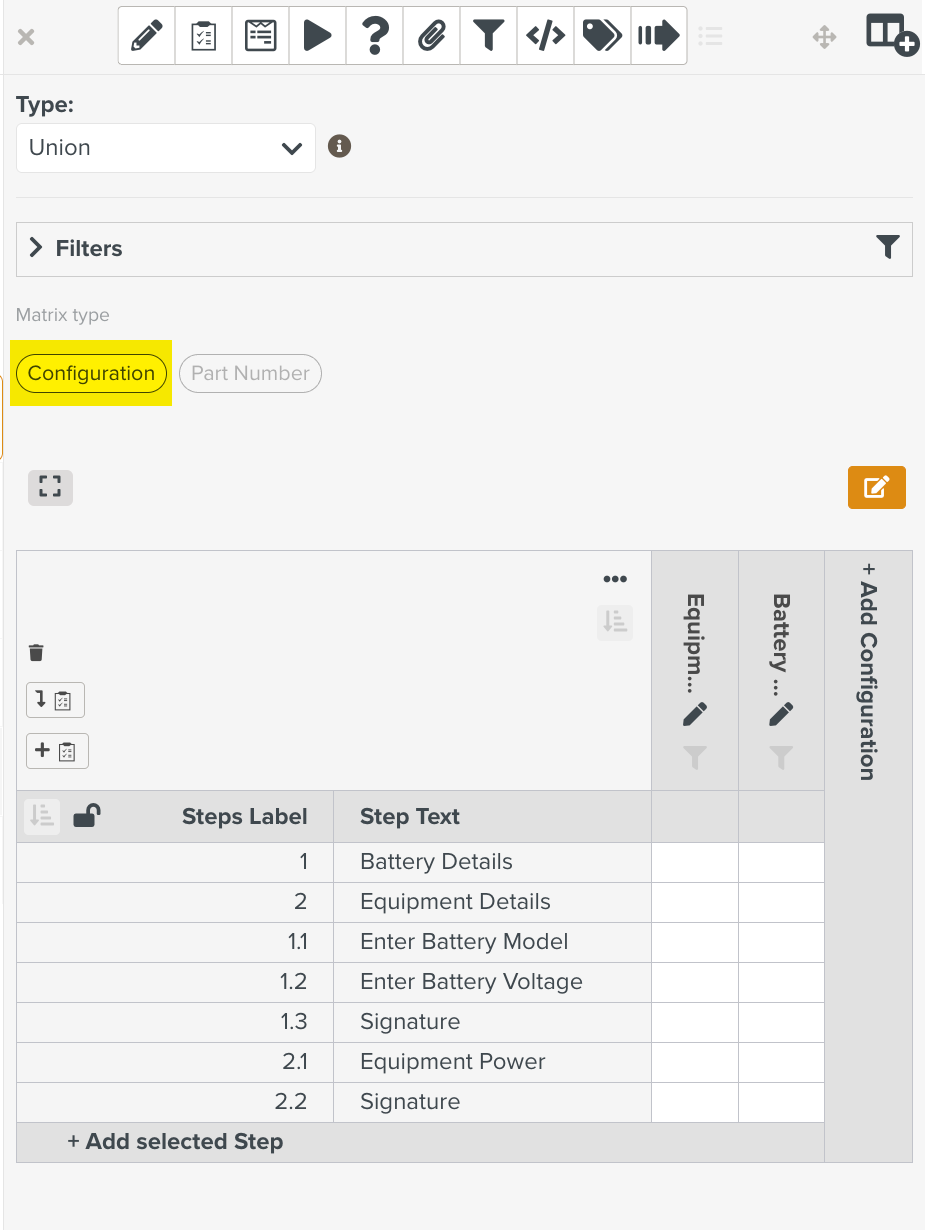Edit the Equipm... configuration with pencil
The image size is (926, 1230).
[x=695, y=714]
